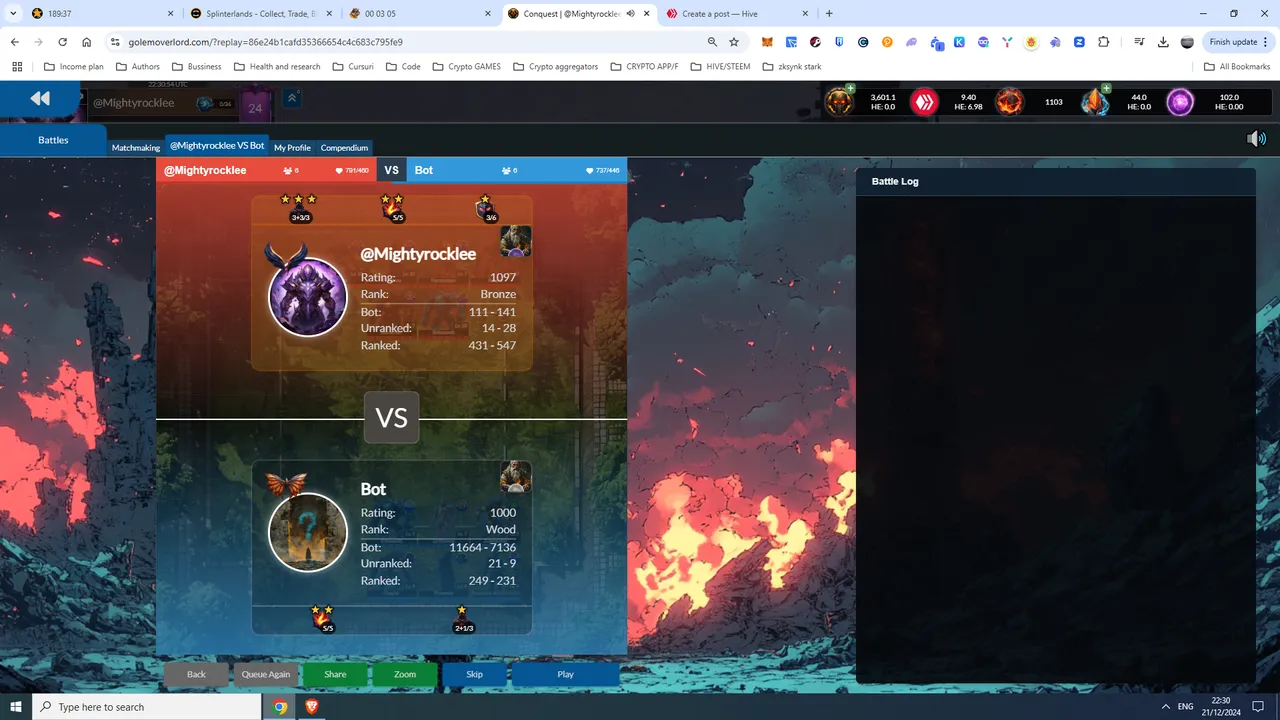Click the level 24 badge
1280x720 pixels.
click(255, 107)
